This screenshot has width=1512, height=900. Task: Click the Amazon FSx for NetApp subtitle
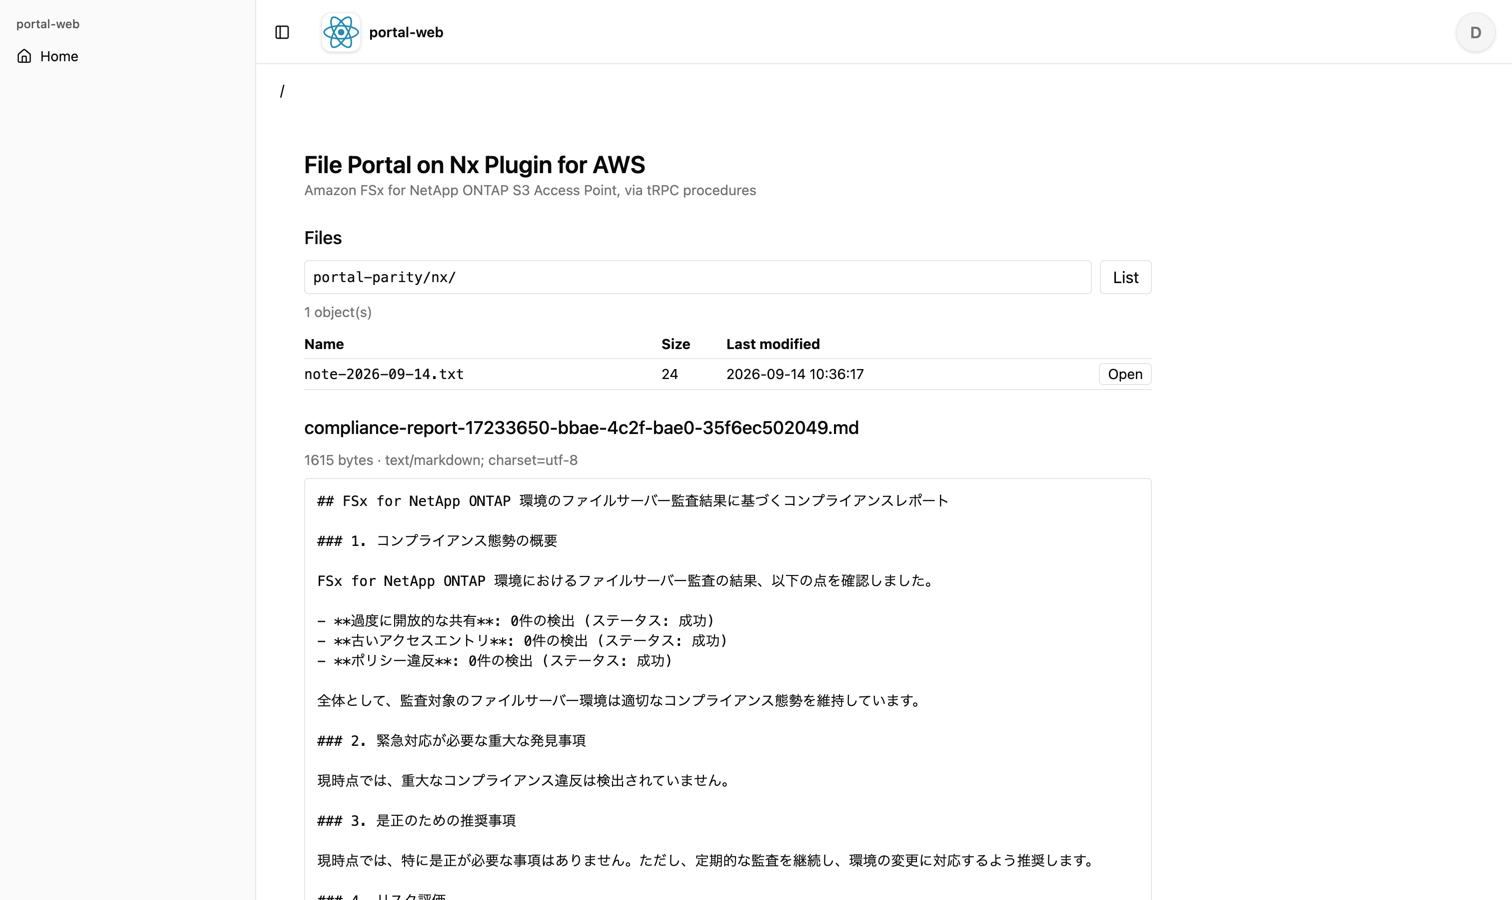(x=530, y=190)
